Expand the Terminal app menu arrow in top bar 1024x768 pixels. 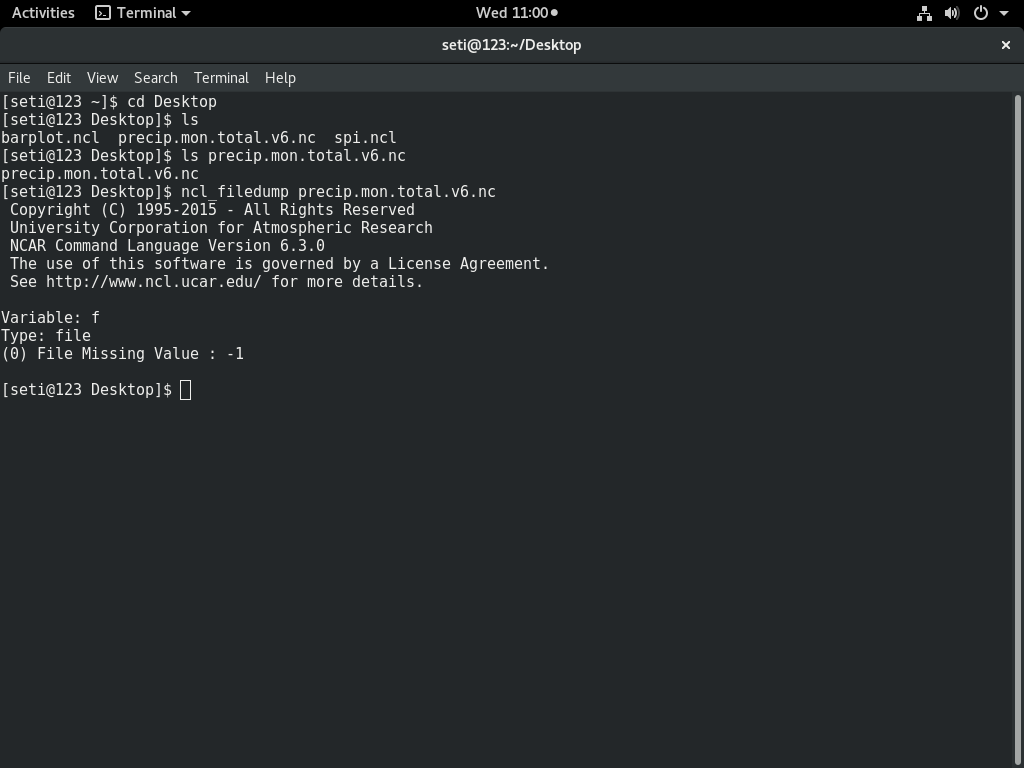coord(186,13)
